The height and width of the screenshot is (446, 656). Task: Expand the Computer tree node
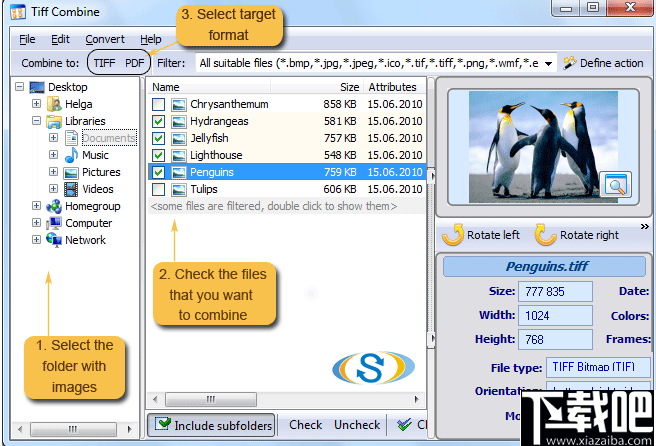pos(36,223)
